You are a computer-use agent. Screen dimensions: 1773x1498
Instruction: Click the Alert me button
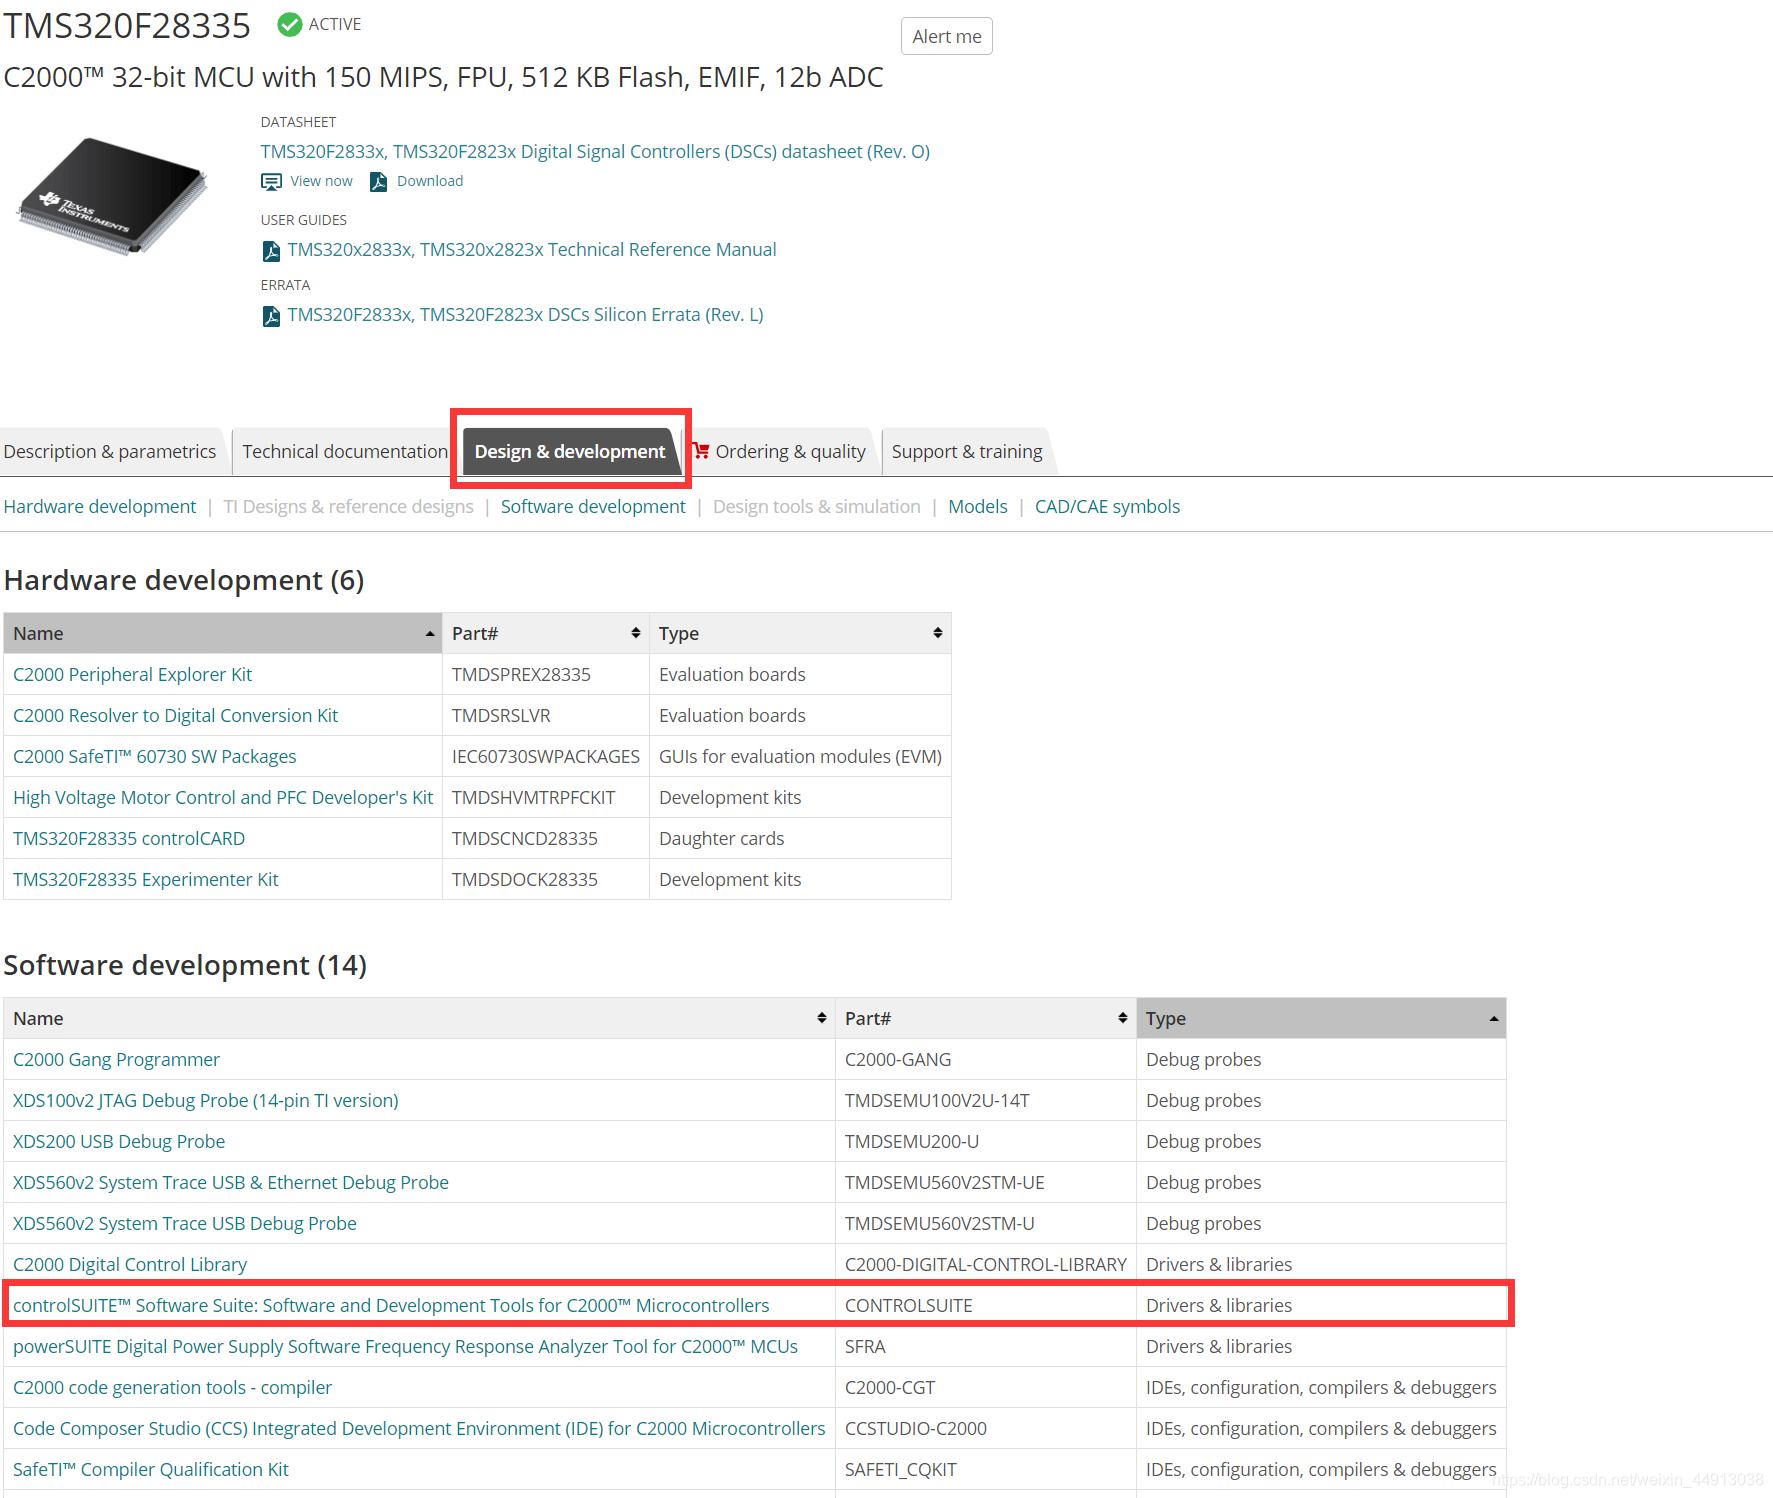coord(946,37)
